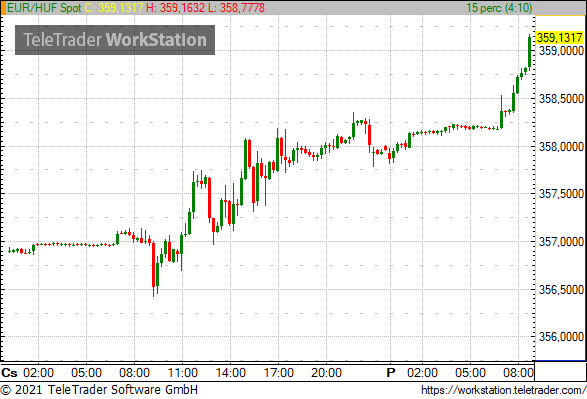Click the 11:00 time axis label
The width and height of the screenshot is (587, 399).
(x=182, y=373)
